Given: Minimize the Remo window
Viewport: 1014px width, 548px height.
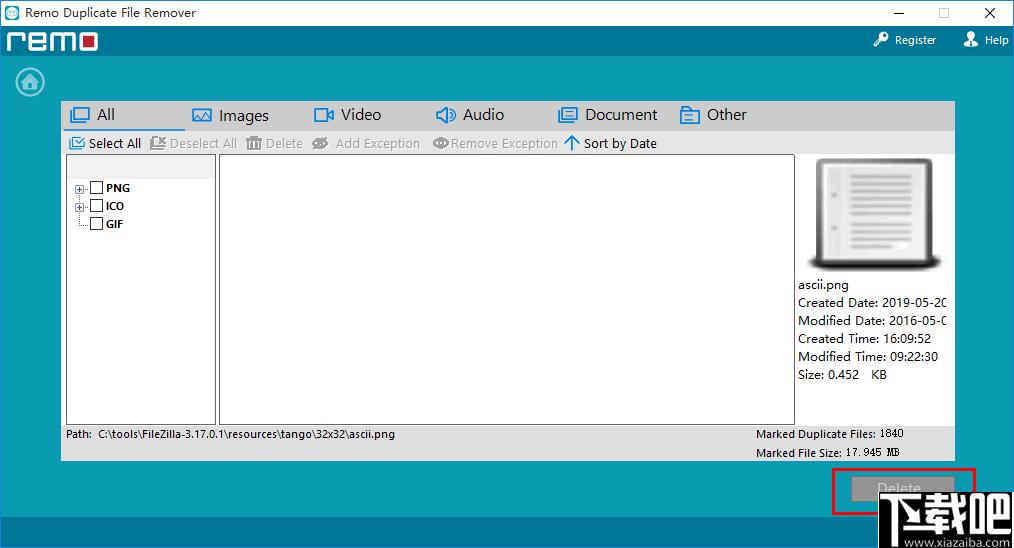Looking at the screenshot, I should [x=899, y=13].
